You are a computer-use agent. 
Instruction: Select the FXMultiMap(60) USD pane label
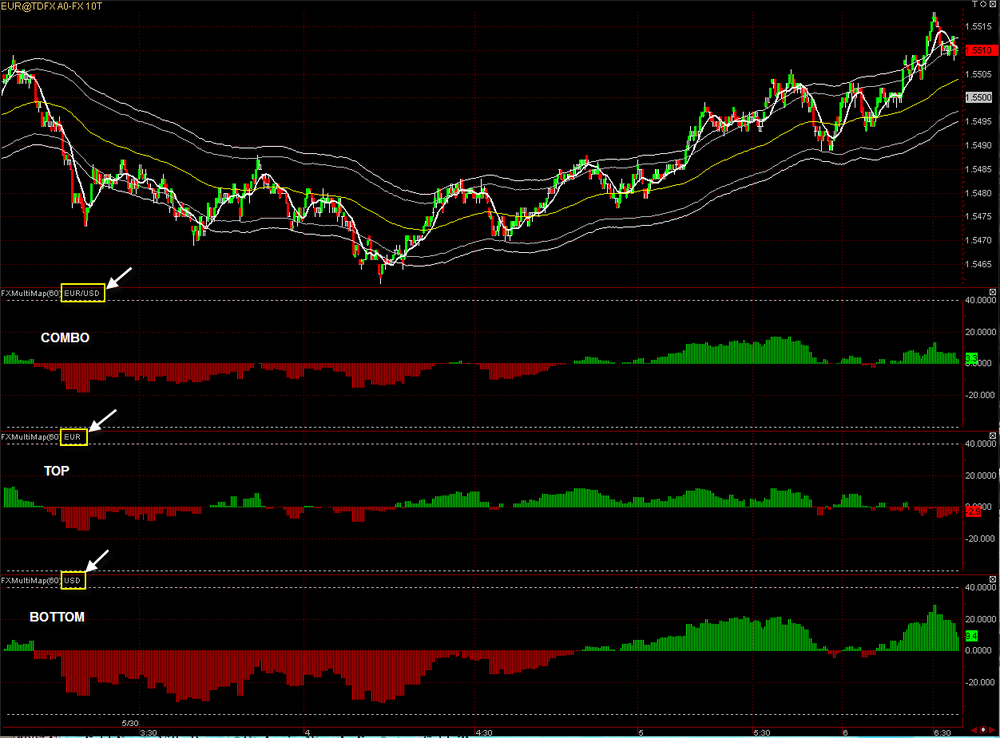tap(41, 580)
